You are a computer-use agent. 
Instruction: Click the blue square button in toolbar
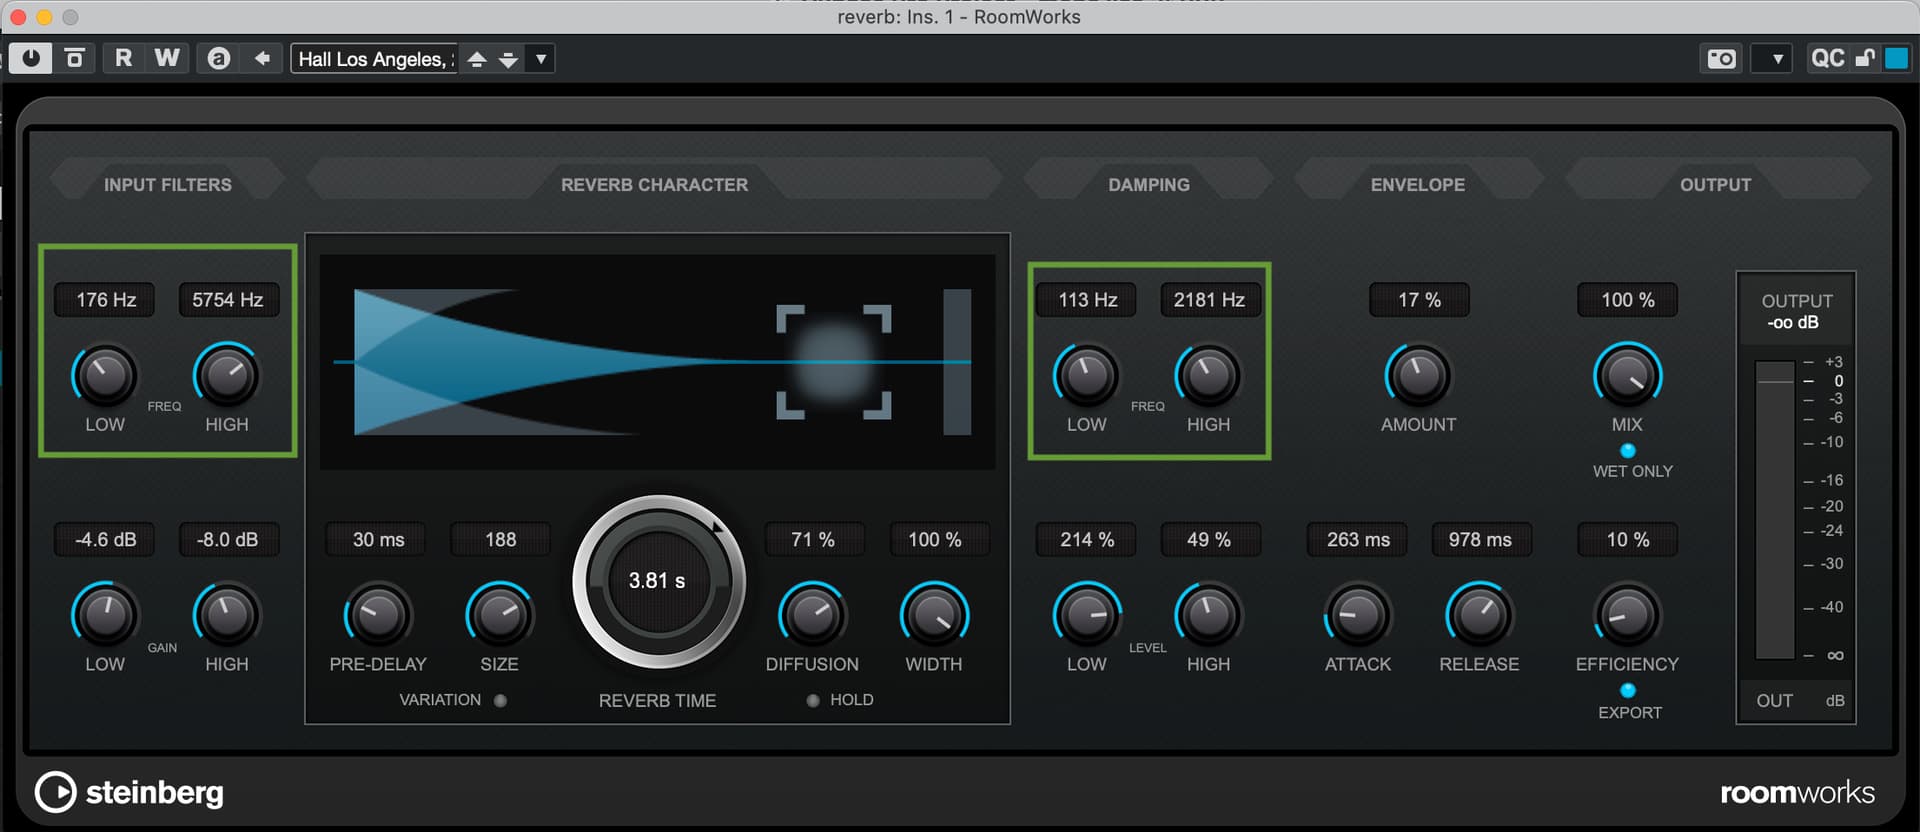tap(1896, 58)
